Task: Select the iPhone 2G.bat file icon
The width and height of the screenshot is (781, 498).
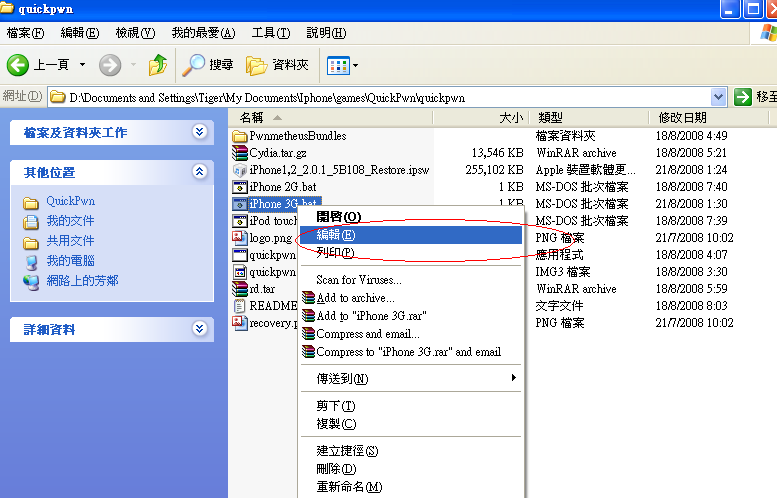Action: [240, 187]
